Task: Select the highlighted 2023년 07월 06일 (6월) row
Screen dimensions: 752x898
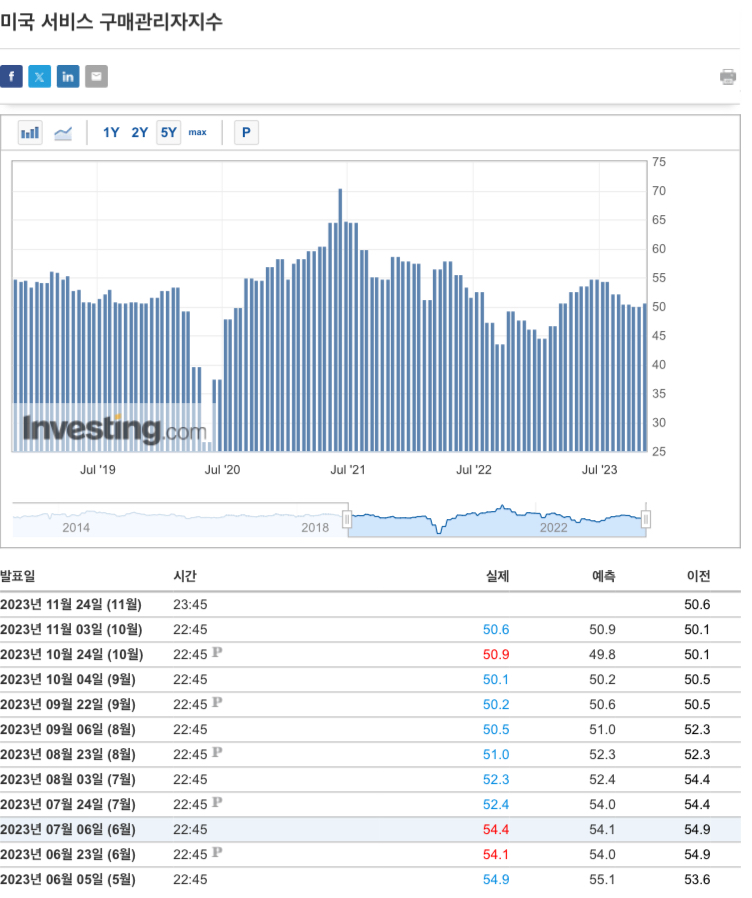Action: [x=370, y=830]
